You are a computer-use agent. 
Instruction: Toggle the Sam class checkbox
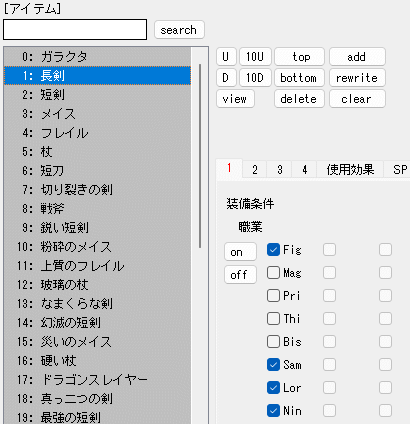[273, 365]
